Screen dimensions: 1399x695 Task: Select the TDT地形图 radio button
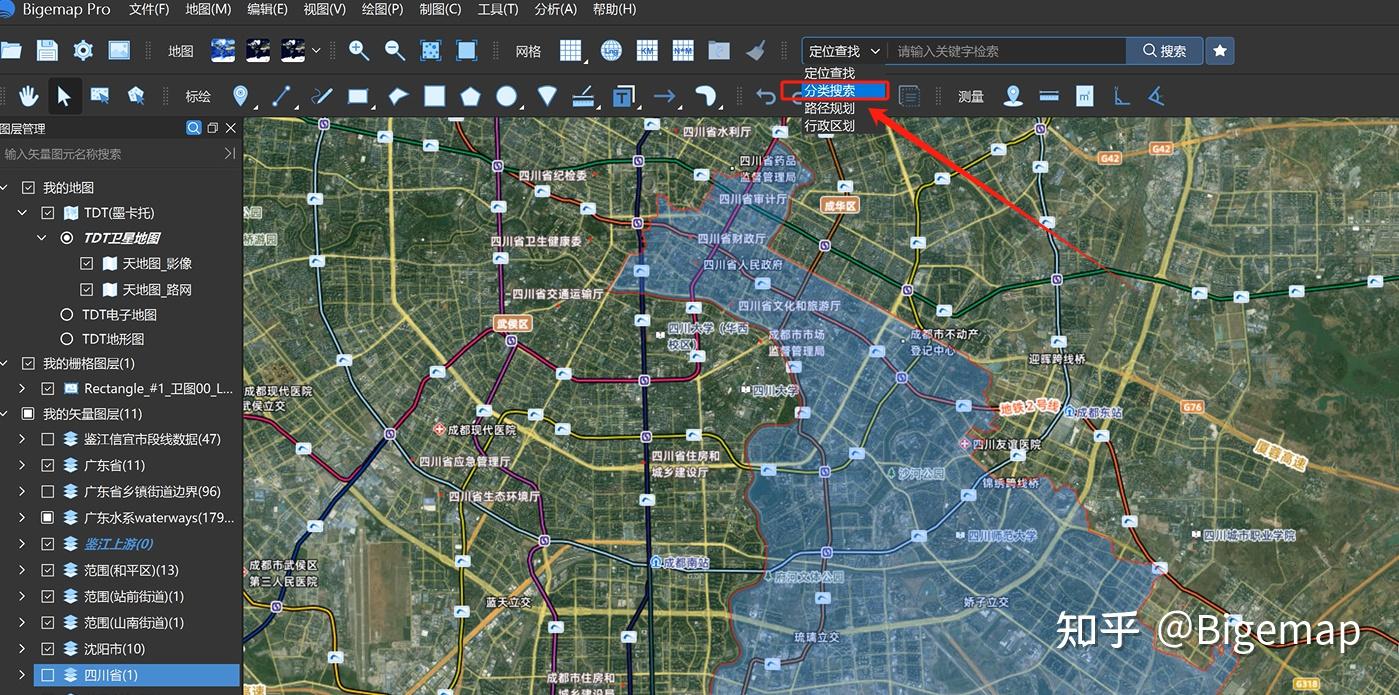[x=67, y=339]
